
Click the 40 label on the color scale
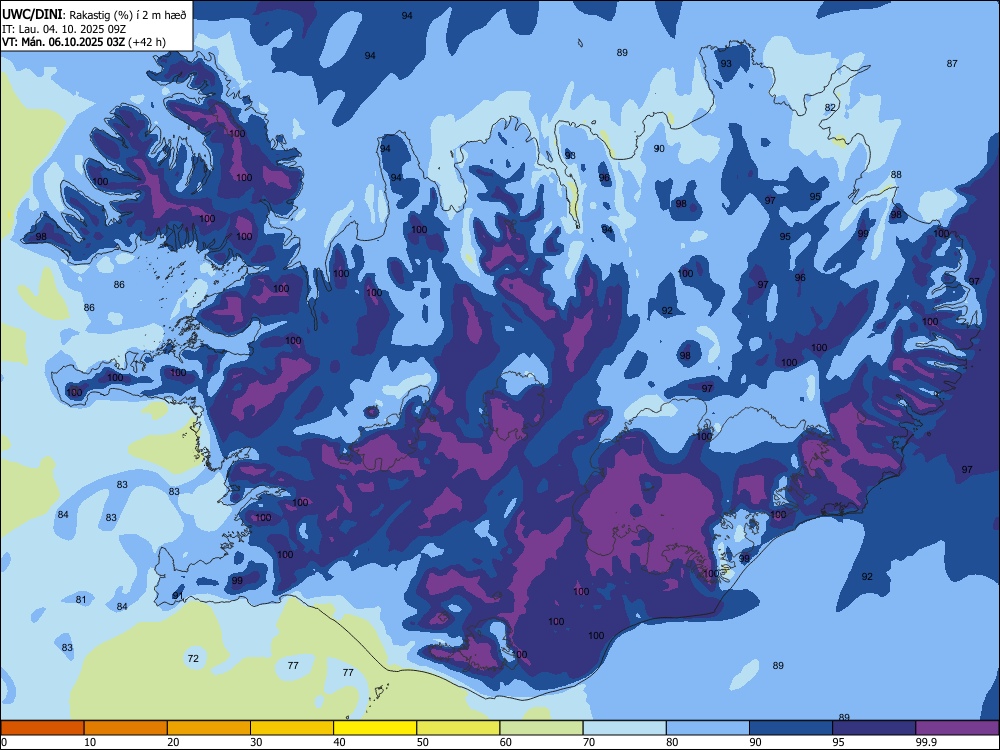click(340, 742)
